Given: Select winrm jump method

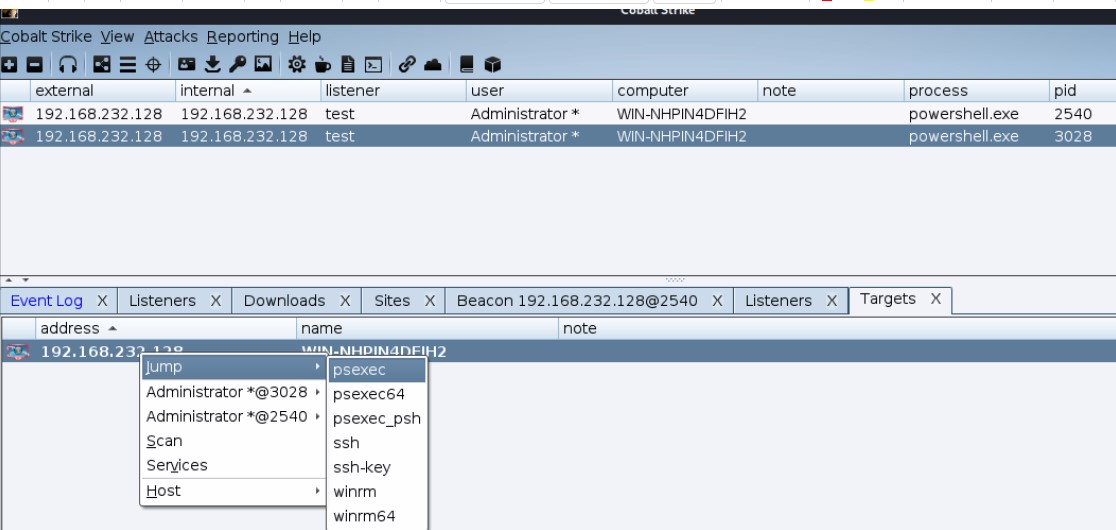Looking at the screenshot, I should click(x=377, y=492).
